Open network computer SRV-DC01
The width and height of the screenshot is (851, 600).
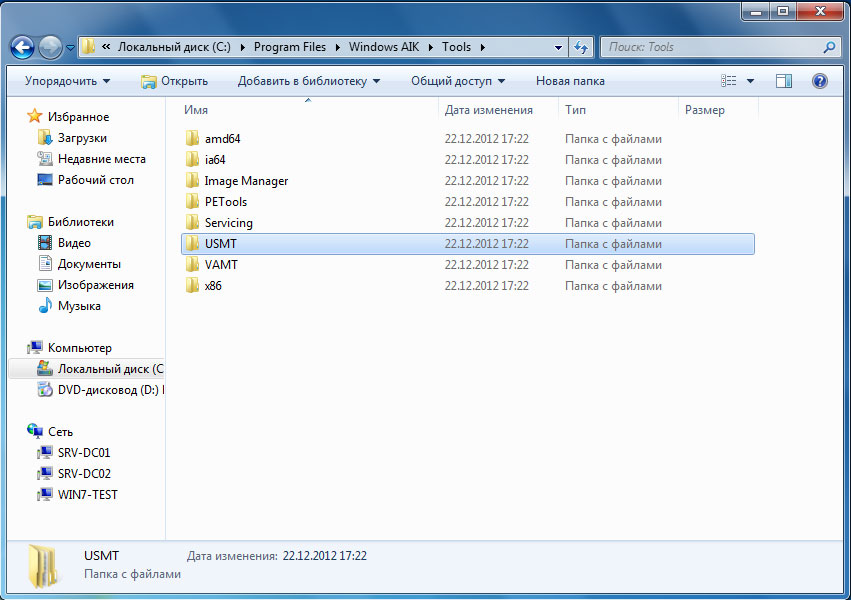[84, 452]
